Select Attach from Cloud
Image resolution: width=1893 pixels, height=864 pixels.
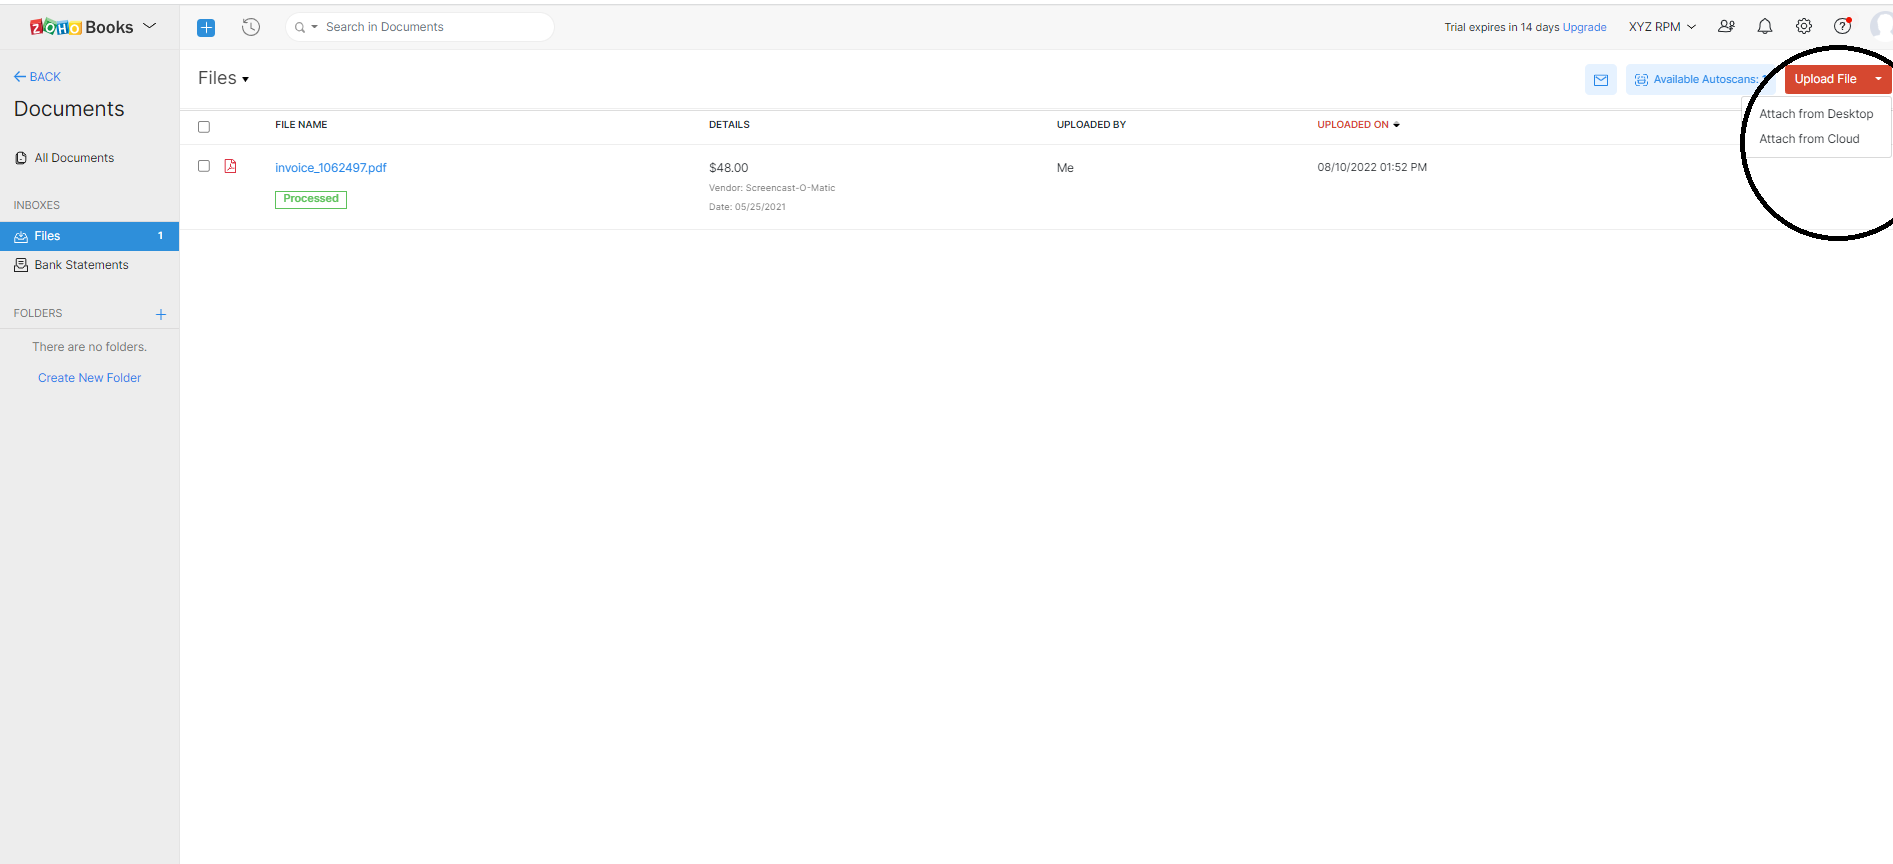tap(1809, 139)
